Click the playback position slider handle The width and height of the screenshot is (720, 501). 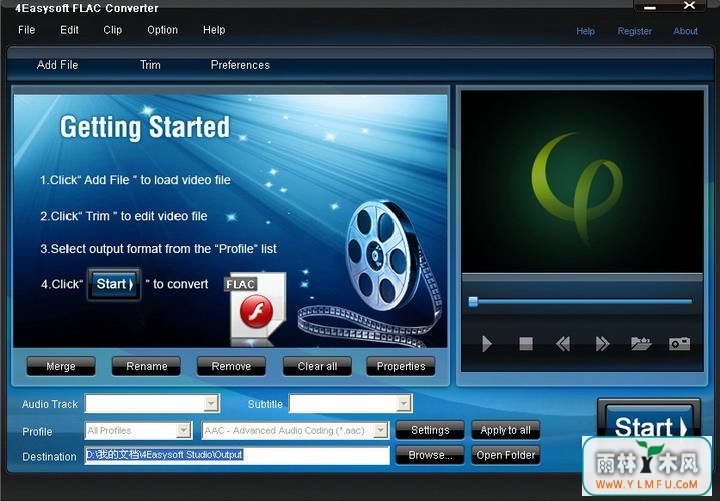pos(473,302)
